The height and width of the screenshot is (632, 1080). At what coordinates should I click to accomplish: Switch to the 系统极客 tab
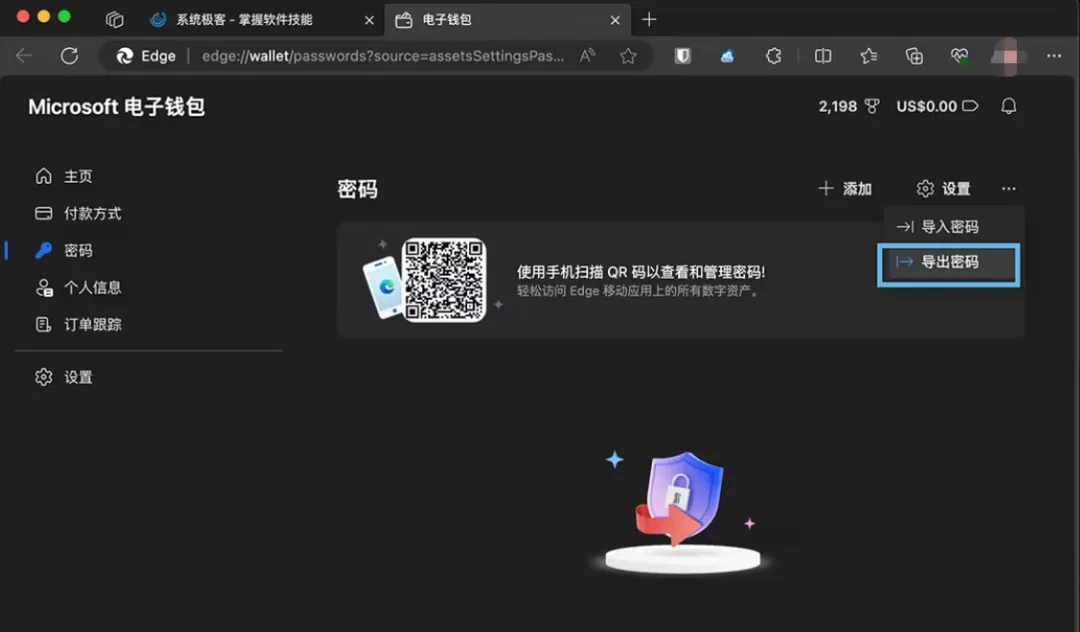[245, 19]
